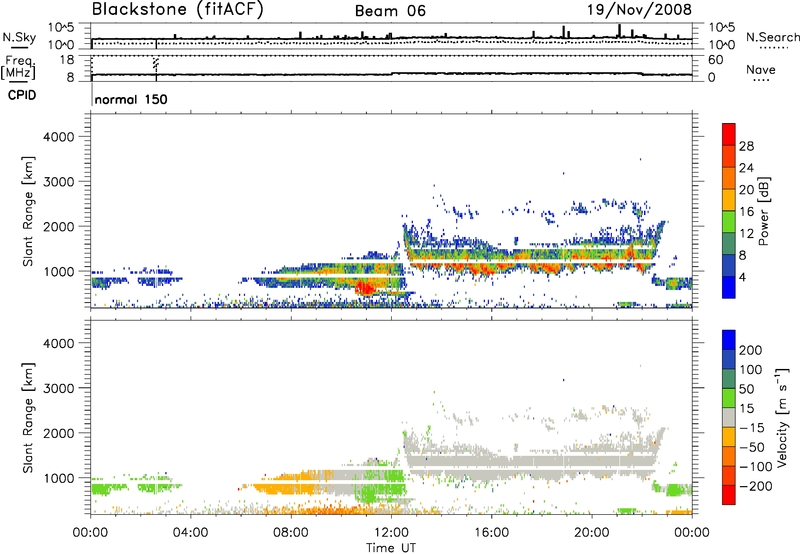Click the gray segment of the velocity colorbar
The height and width of the screenshot is (554, 800).
click(729, 417)
